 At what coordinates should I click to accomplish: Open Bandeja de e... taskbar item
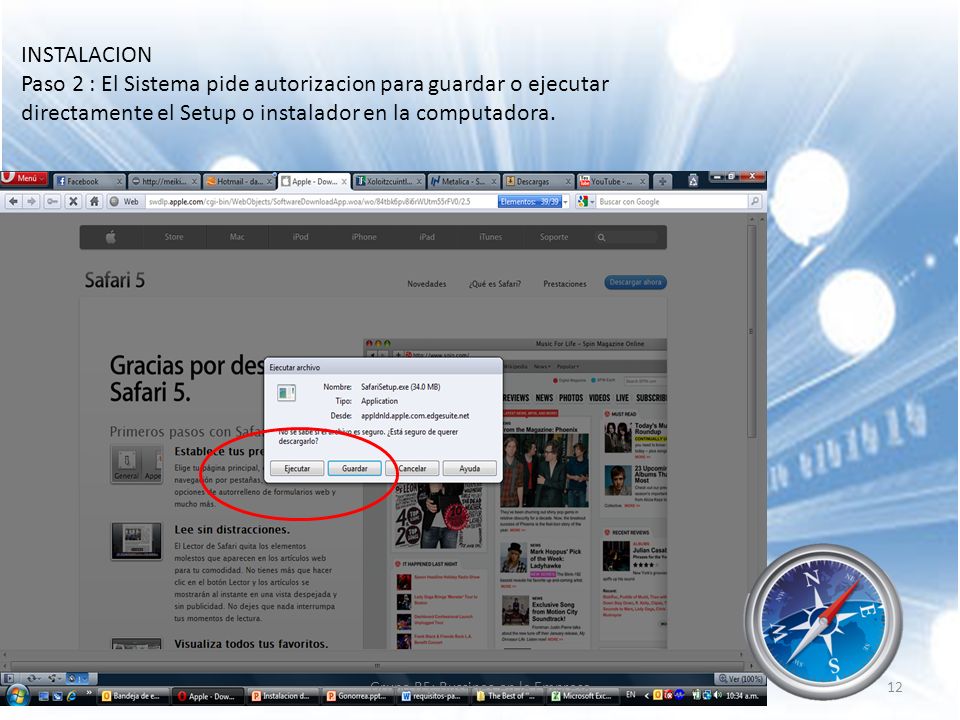(134, 696)
